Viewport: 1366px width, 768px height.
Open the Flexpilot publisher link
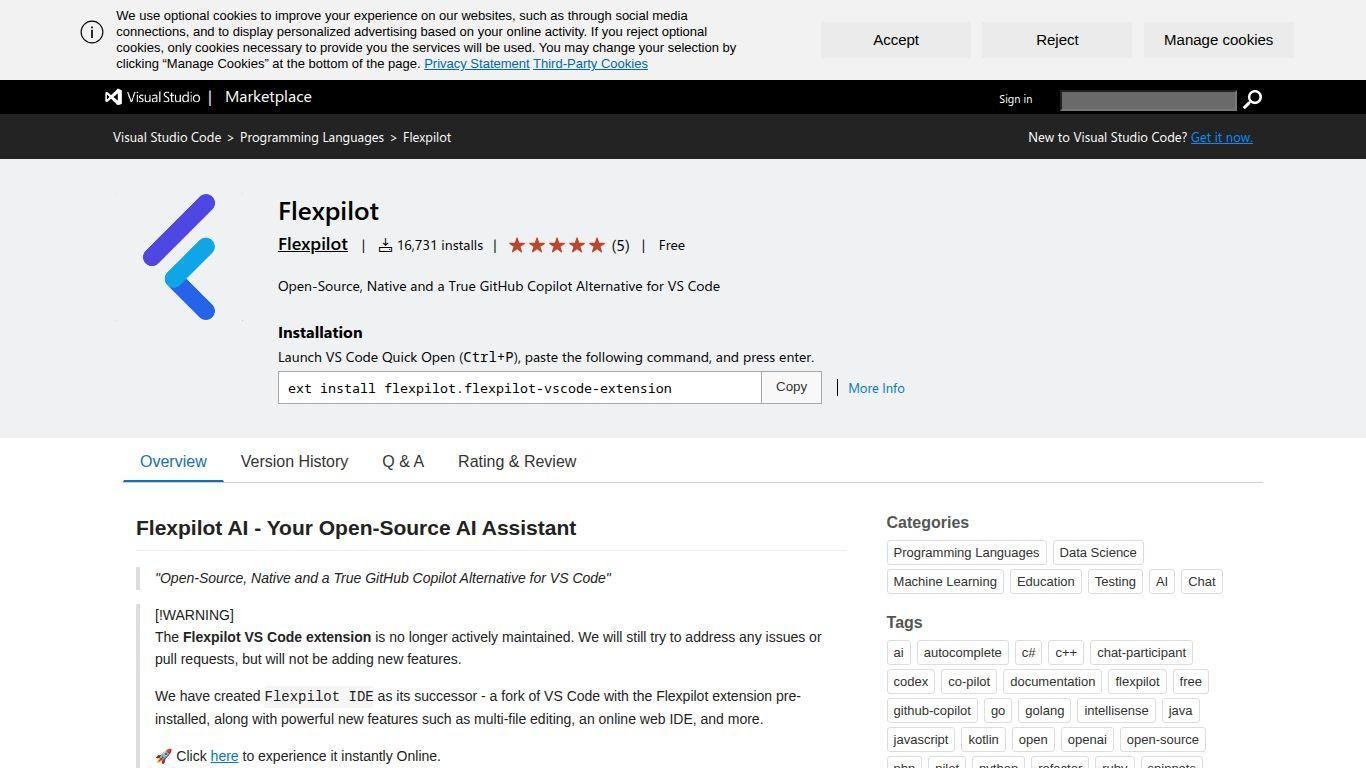(x=313, y=245)
